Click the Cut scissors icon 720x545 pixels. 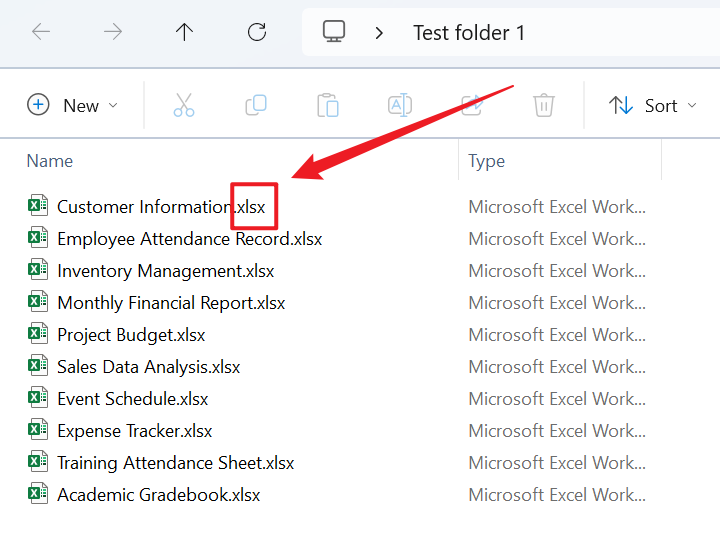tap(184, 105)
